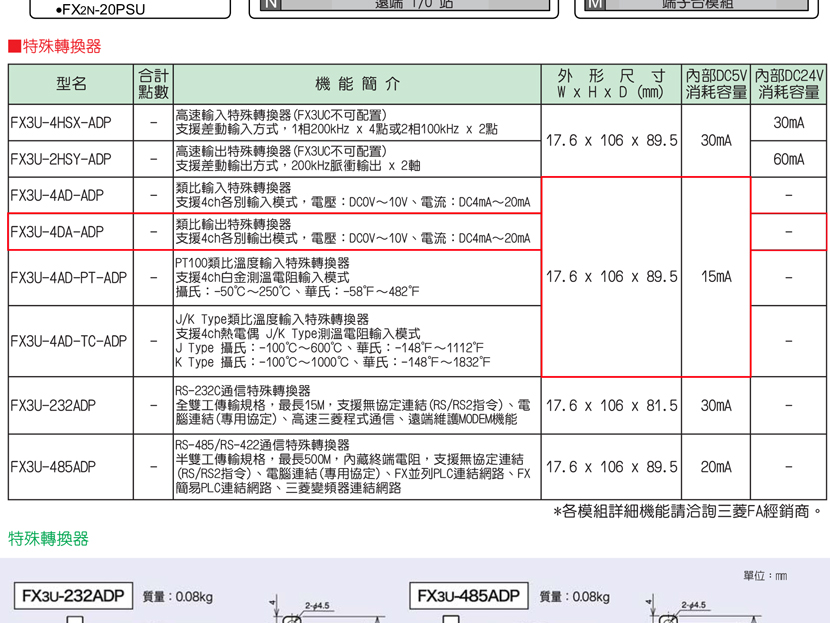Click the 類比輸入特殊轉換器 description text
The height and width of the screenshot is (623, 830).
click(353, 195)
